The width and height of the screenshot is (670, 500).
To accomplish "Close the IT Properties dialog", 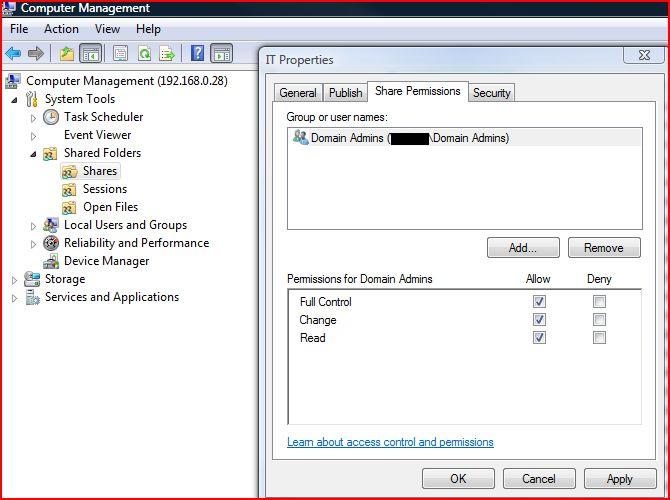I will click(644, 55).
